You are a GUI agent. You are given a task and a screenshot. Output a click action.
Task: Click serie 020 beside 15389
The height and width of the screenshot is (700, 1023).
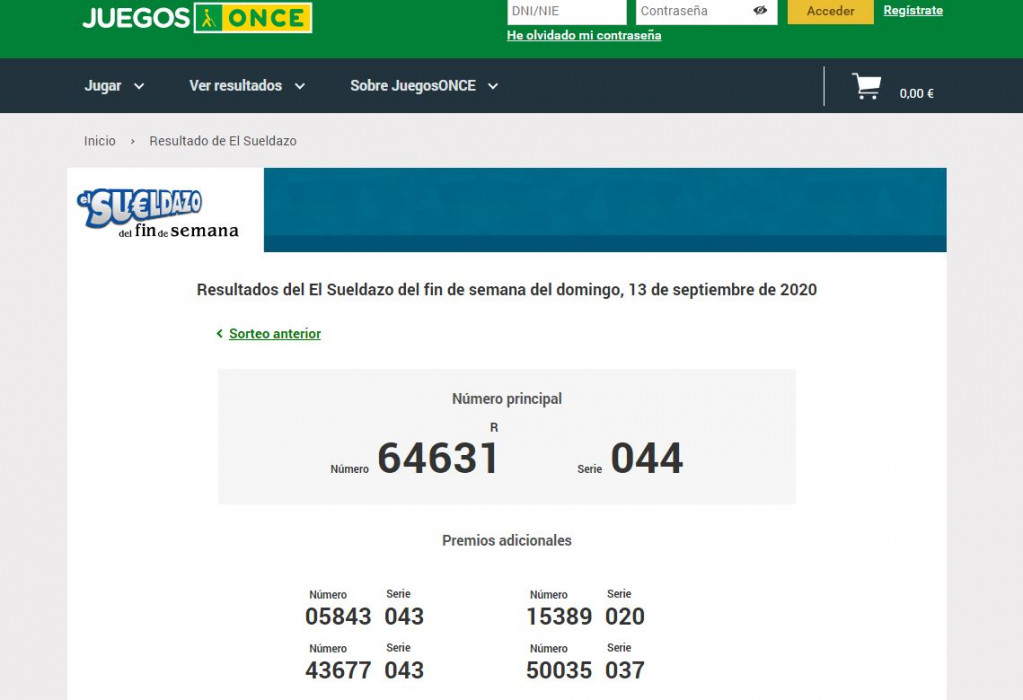pos(625,616)
